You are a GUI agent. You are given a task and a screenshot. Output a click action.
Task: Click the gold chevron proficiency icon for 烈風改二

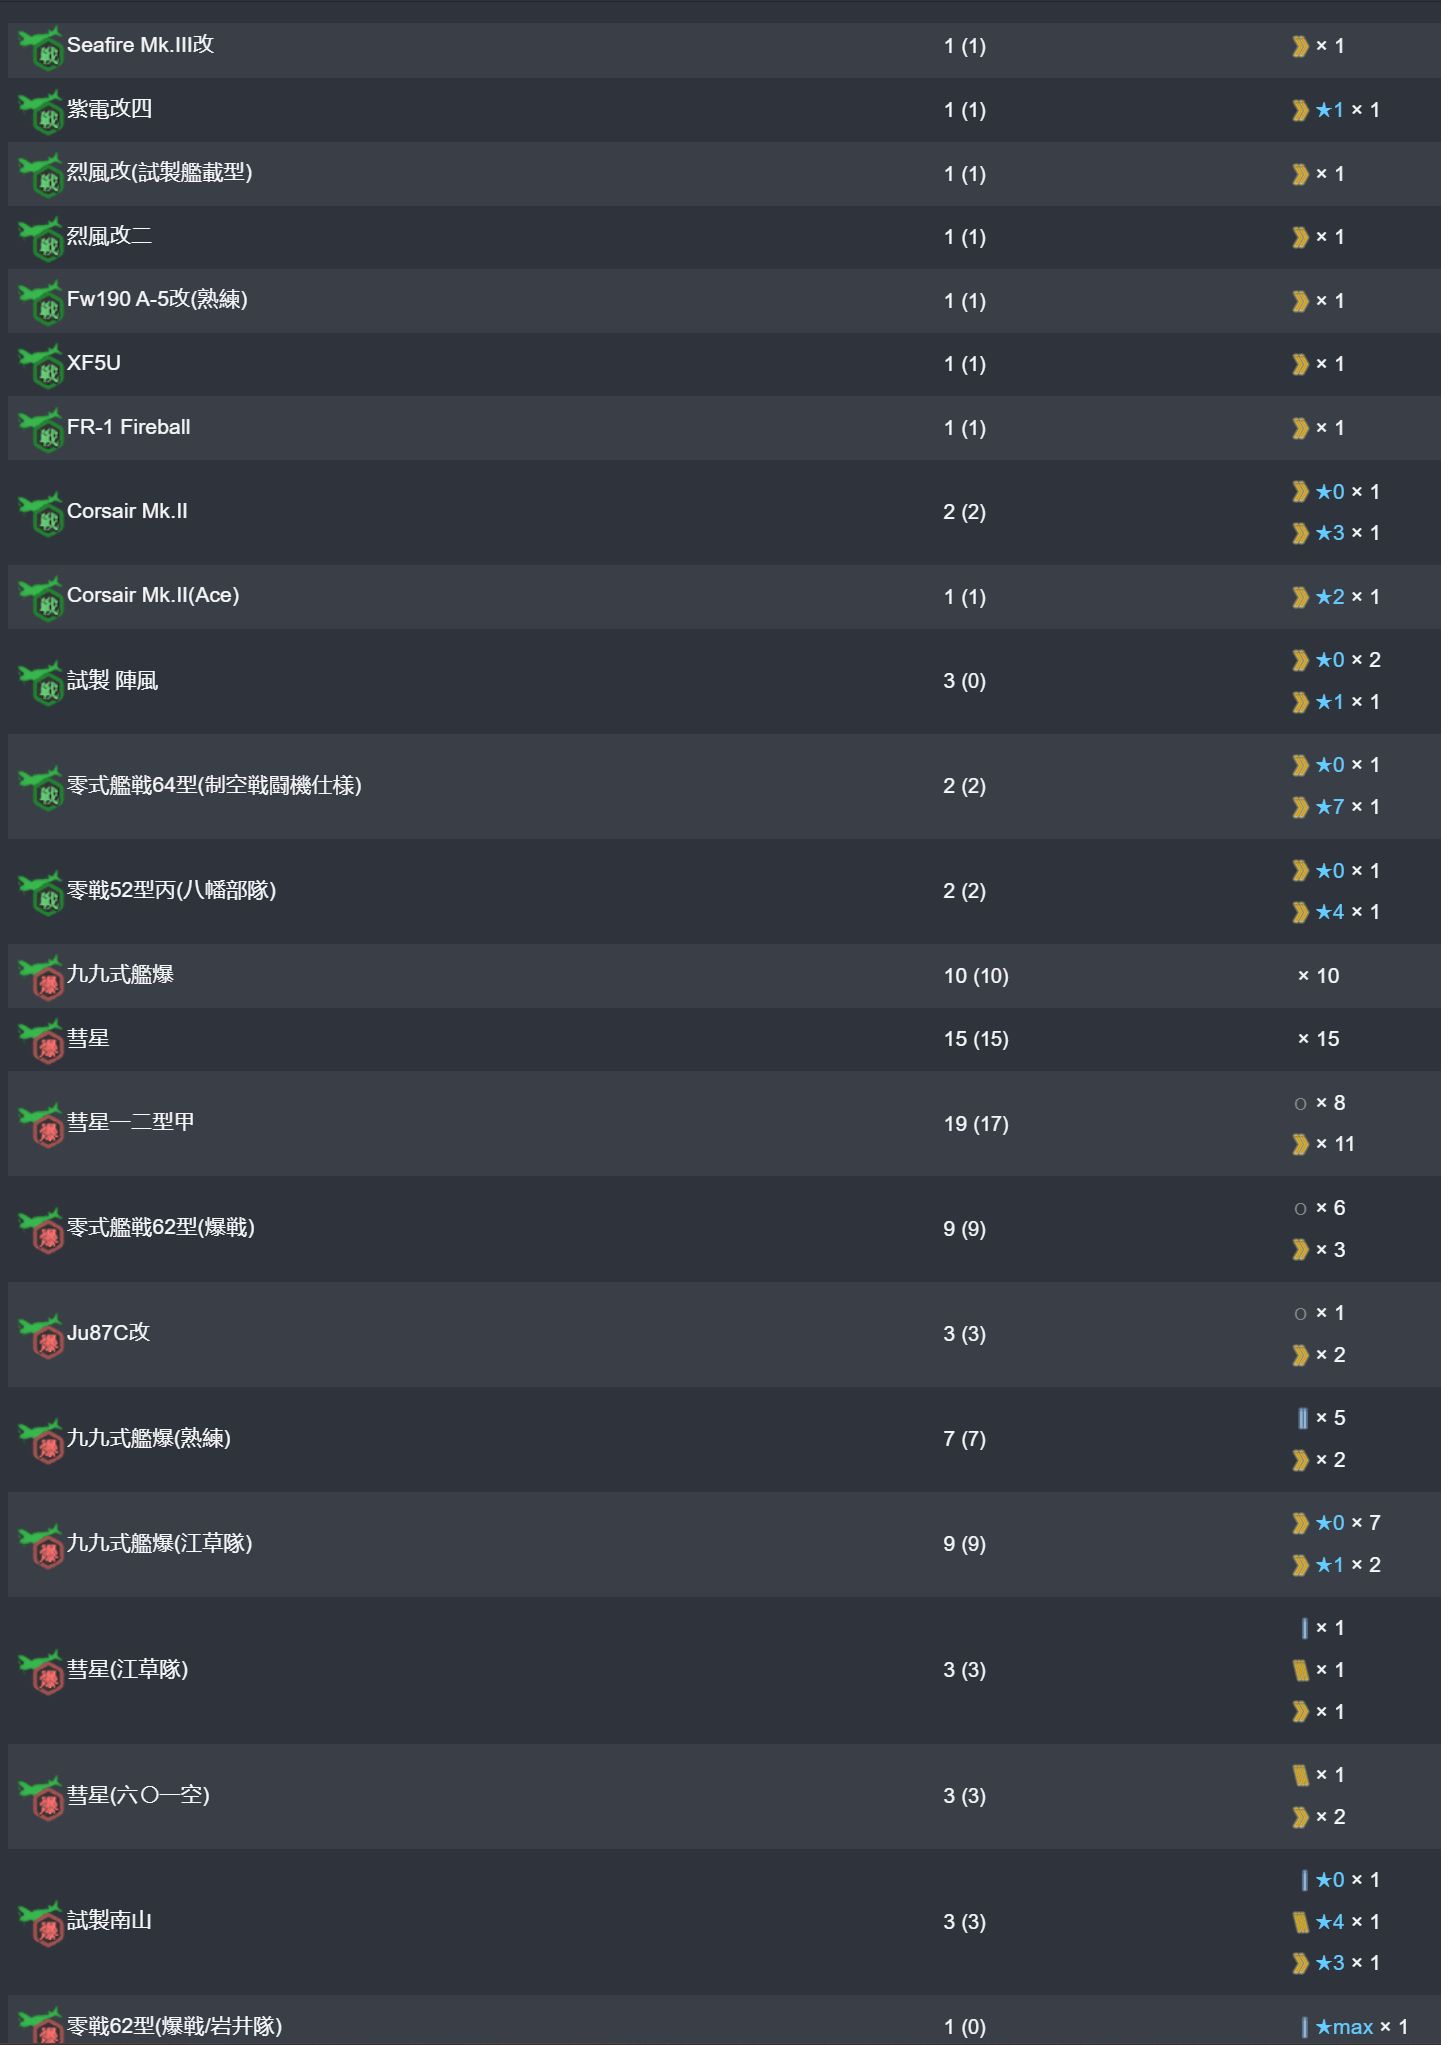click(1300, 237)
